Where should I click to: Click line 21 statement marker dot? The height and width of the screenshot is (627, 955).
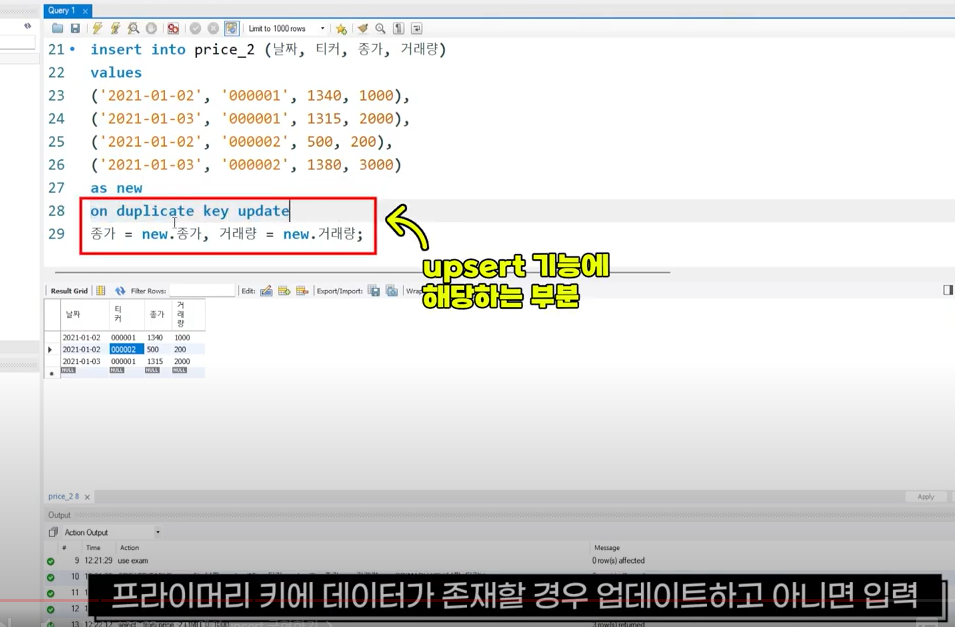[x=72, y=49]
